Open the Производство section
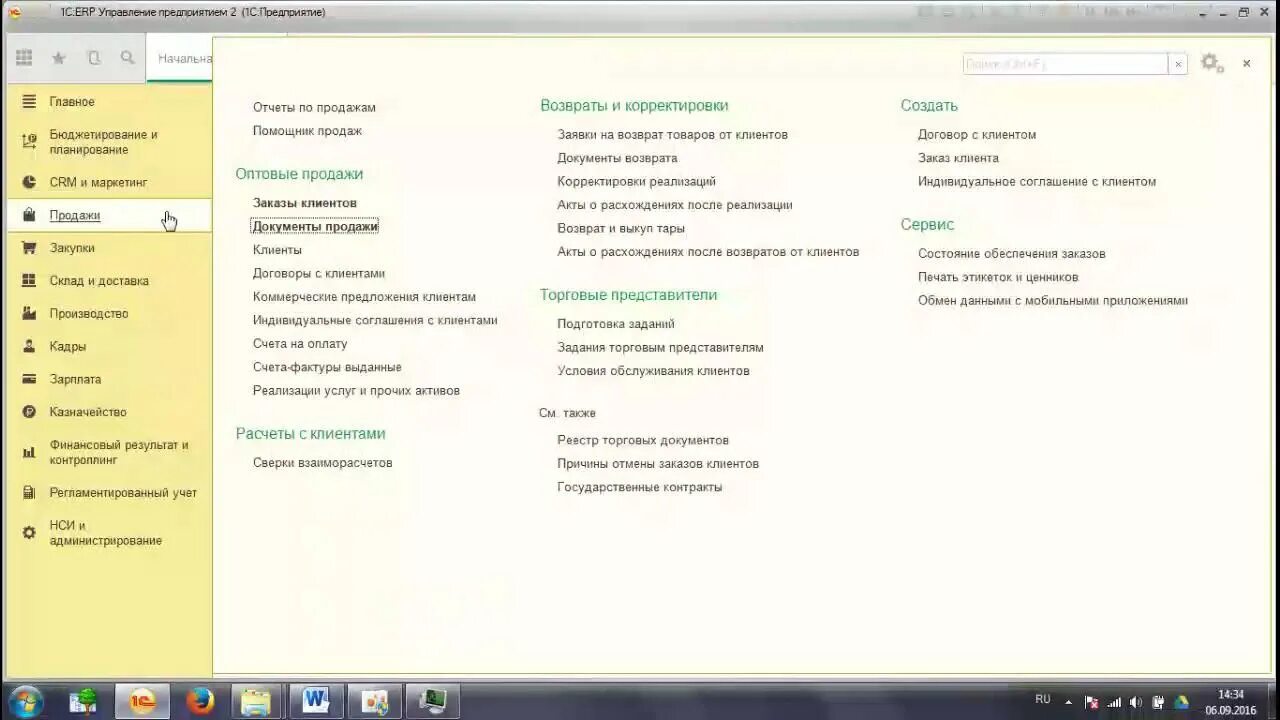Viewport: 1280px width, 720px height. click(x=89, y=313)
